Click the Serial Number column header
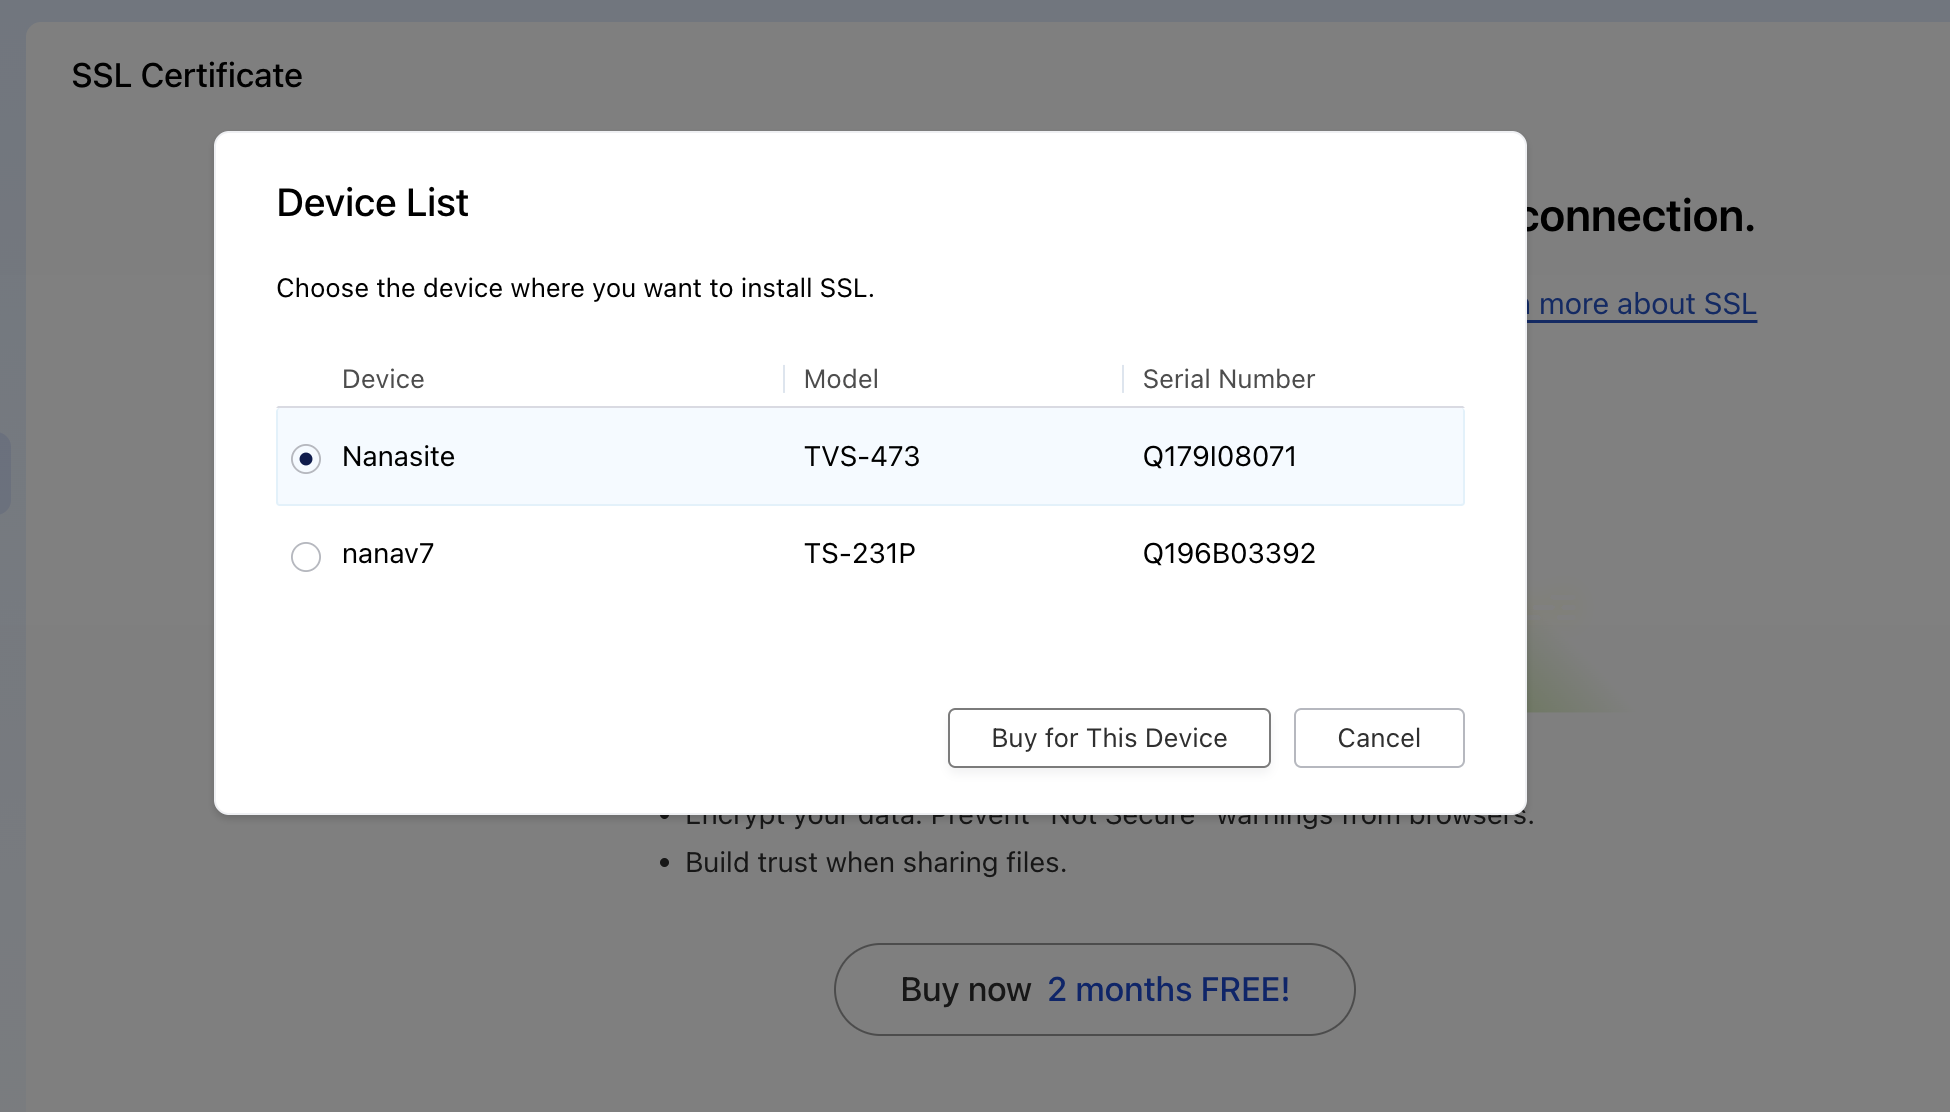Viewport: 1950px width, 1112px height. (1228, 379)
